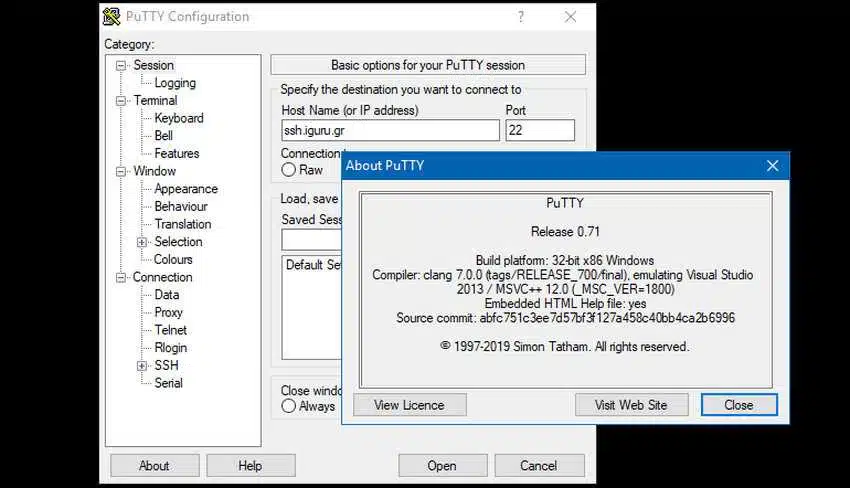Click the Source commit hash line
Screen dimensions: 850x488
tap(565, 318)
